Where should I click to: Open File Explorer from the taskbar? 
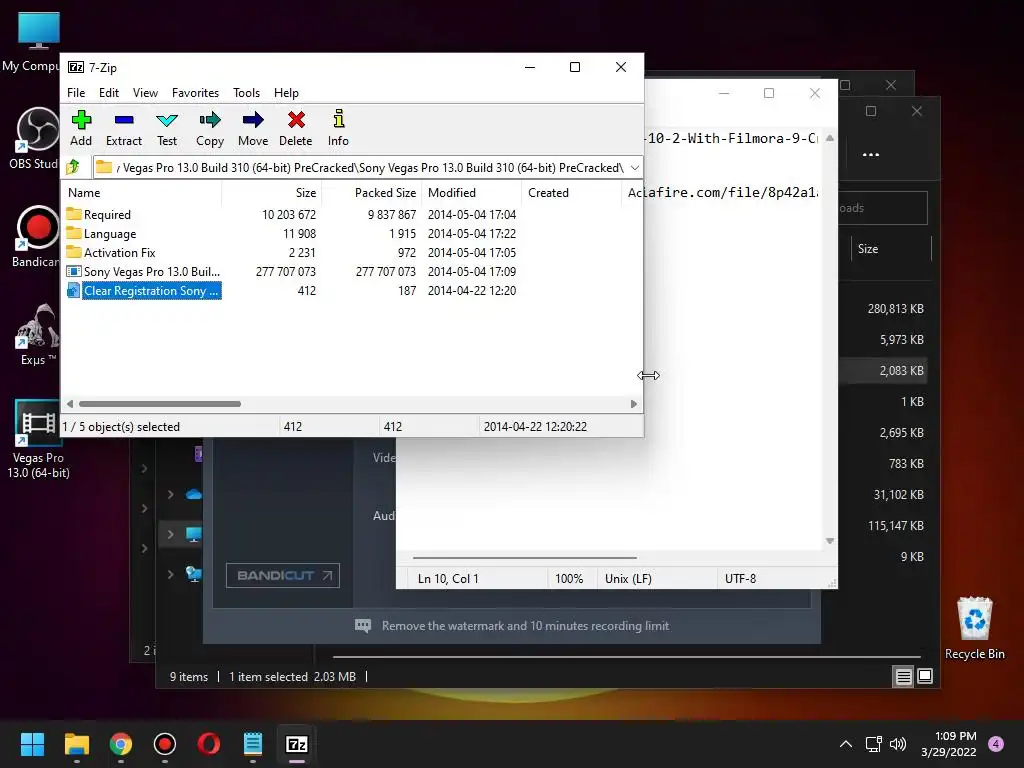[76, 744]
